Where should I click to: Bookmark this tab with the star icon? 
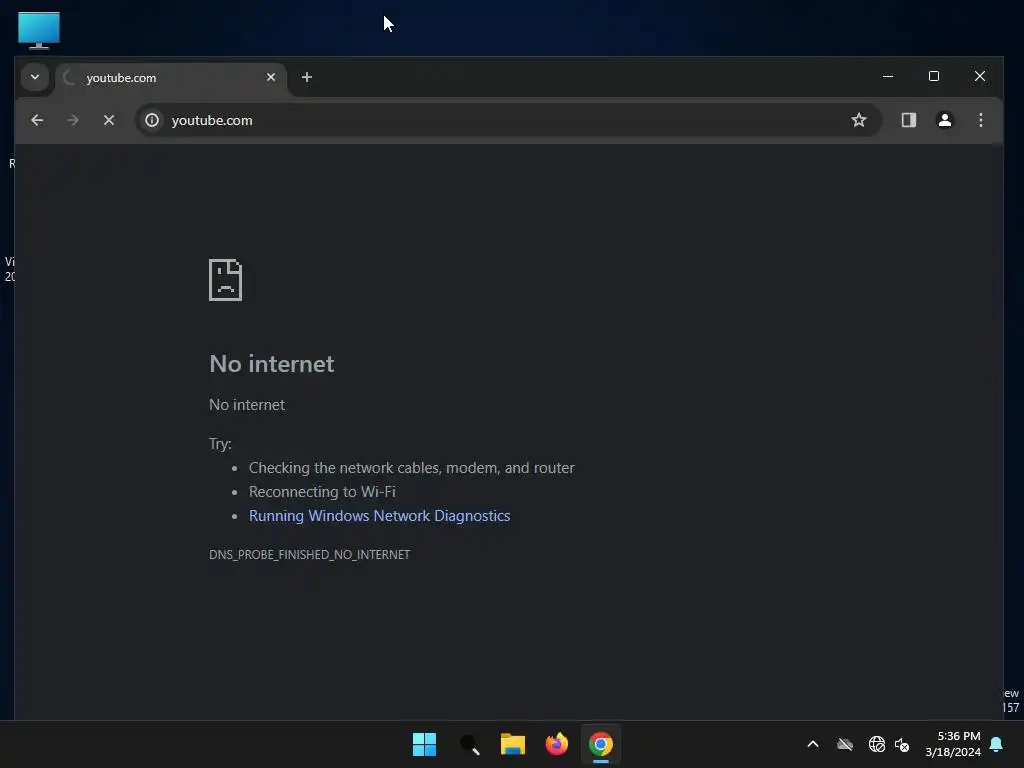tap(859, 120)
